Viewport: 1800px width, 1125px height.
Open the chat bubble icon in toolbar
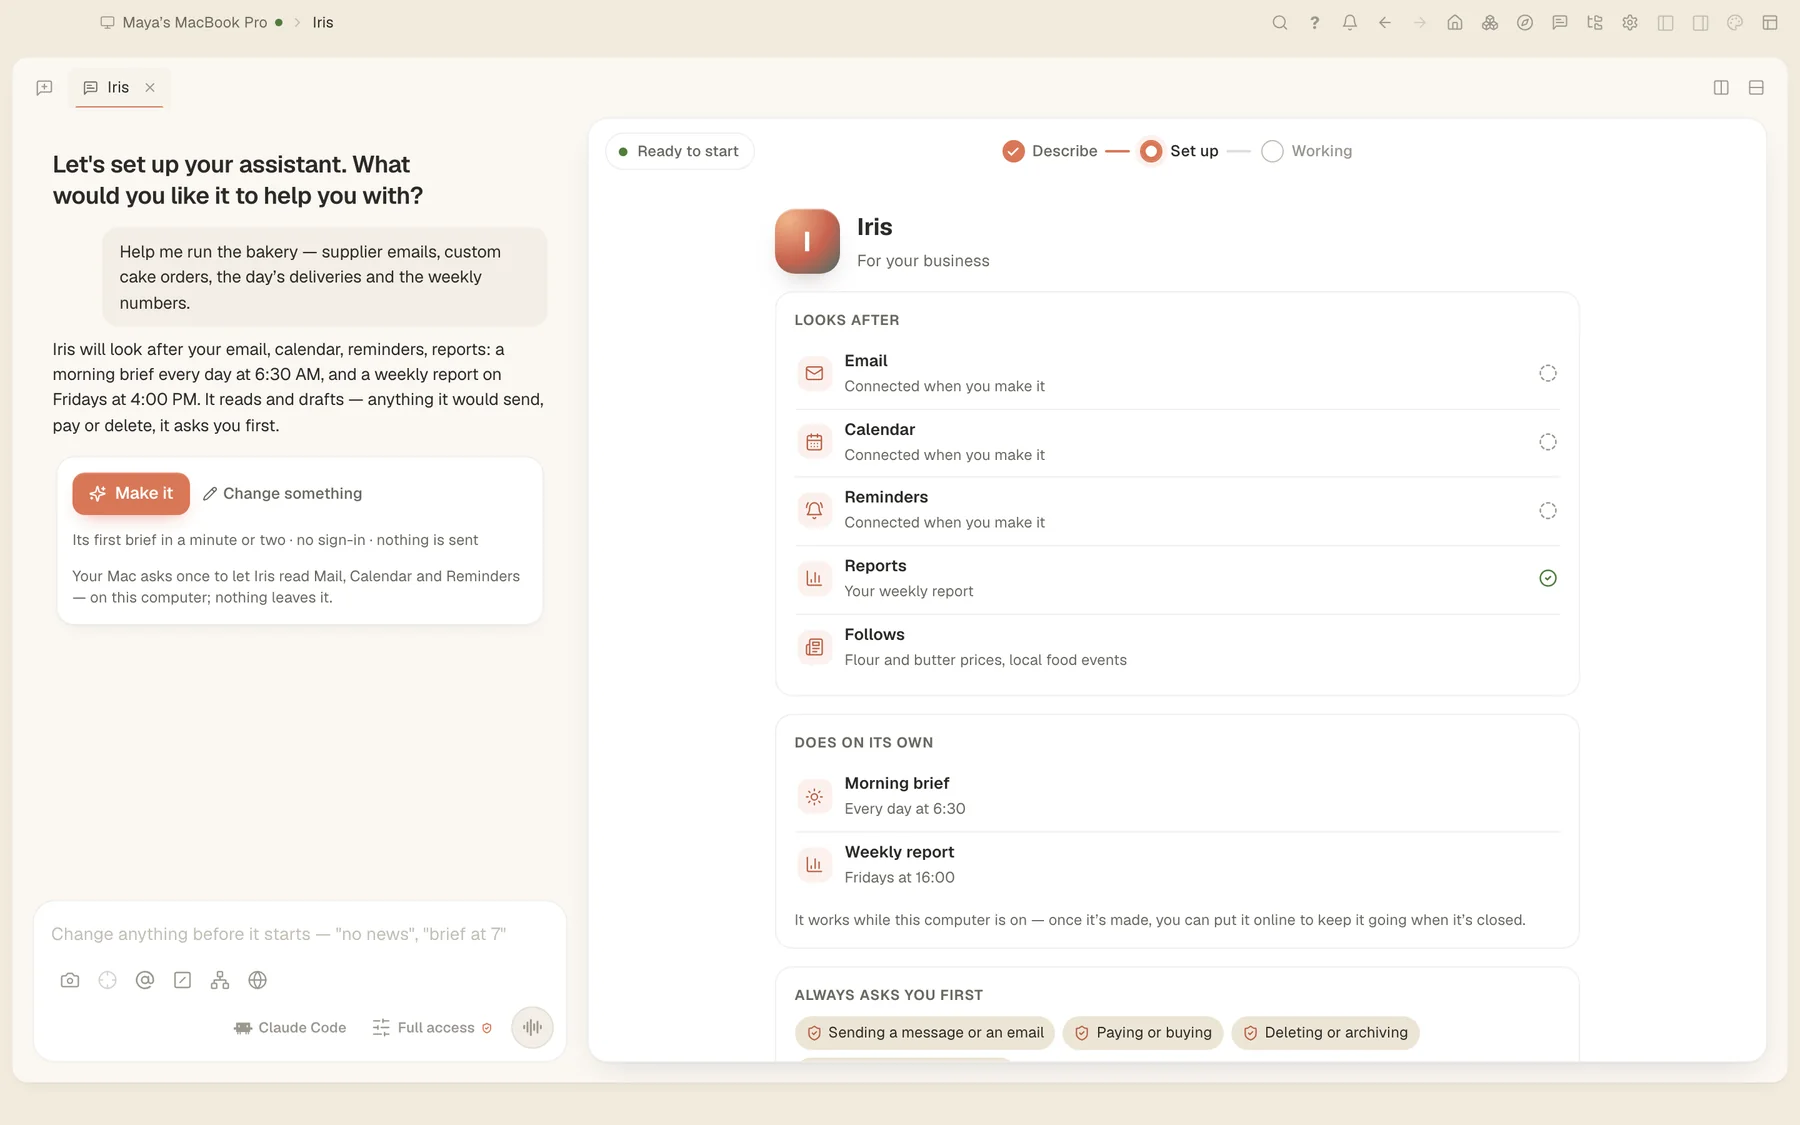pos(1559,23)
